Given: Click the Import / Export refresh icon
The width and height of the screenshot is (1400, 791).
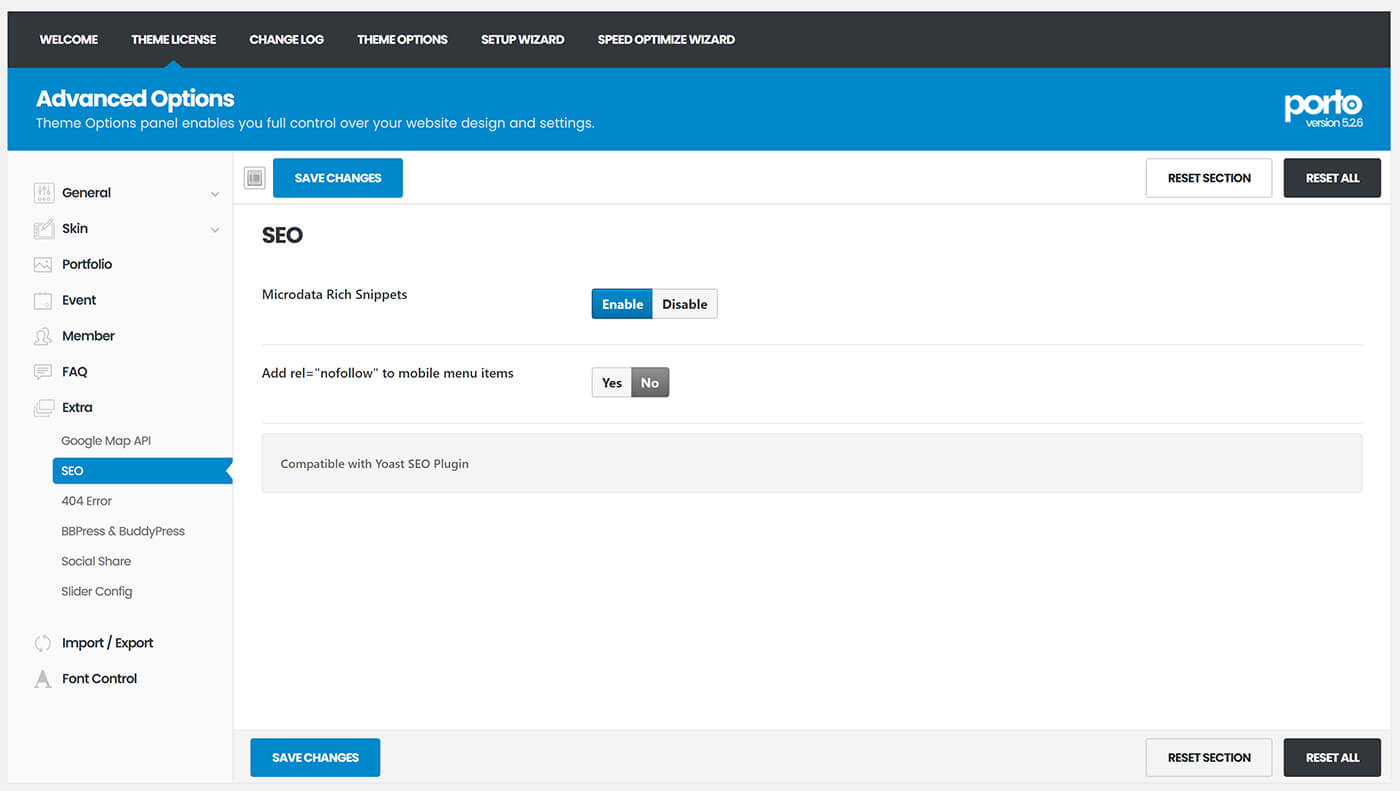Looking at the screenshot, I should (43, 644).
